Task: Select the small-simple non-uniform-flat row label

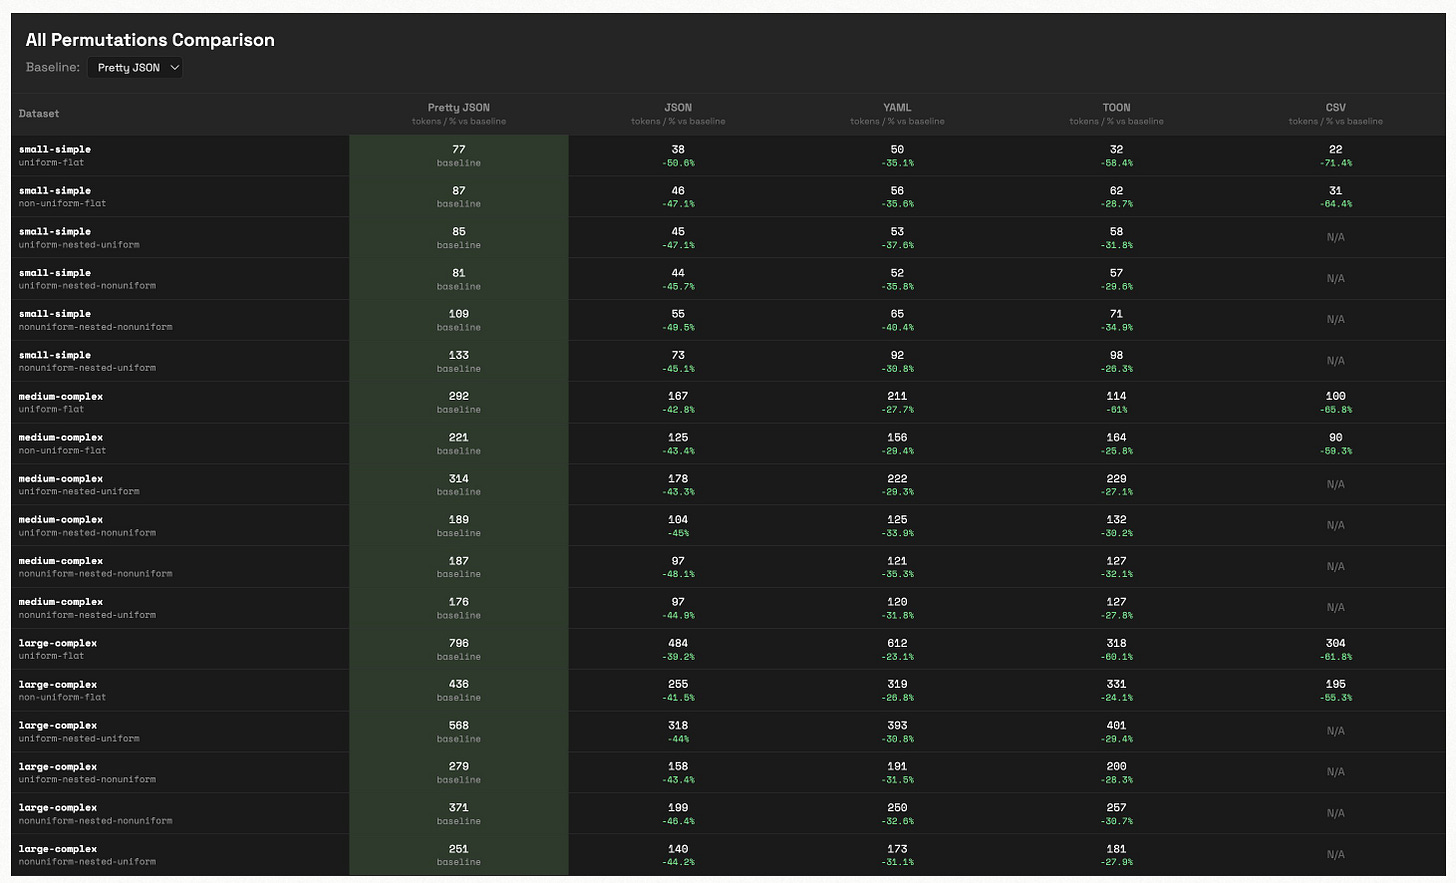Action: (x=62, y=196)
